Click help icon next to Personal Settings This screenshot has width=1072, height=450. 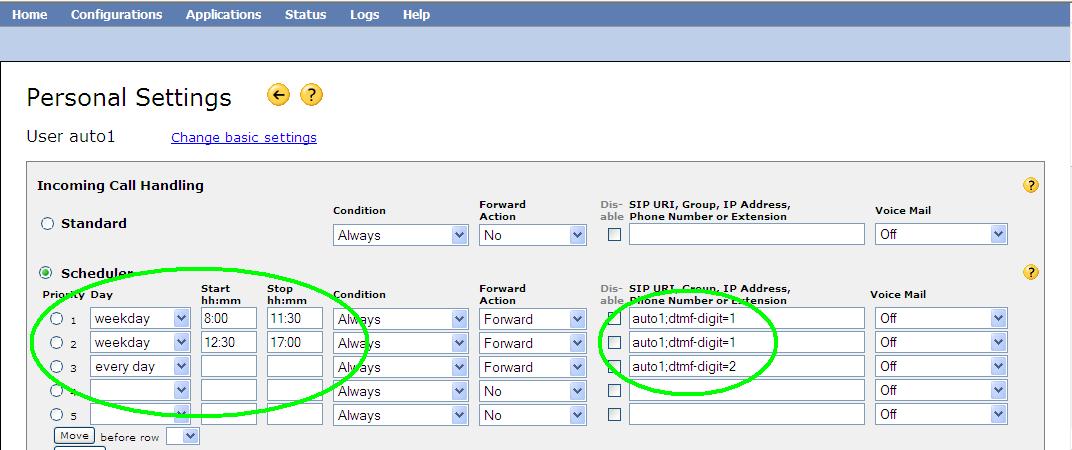[311, 95]
